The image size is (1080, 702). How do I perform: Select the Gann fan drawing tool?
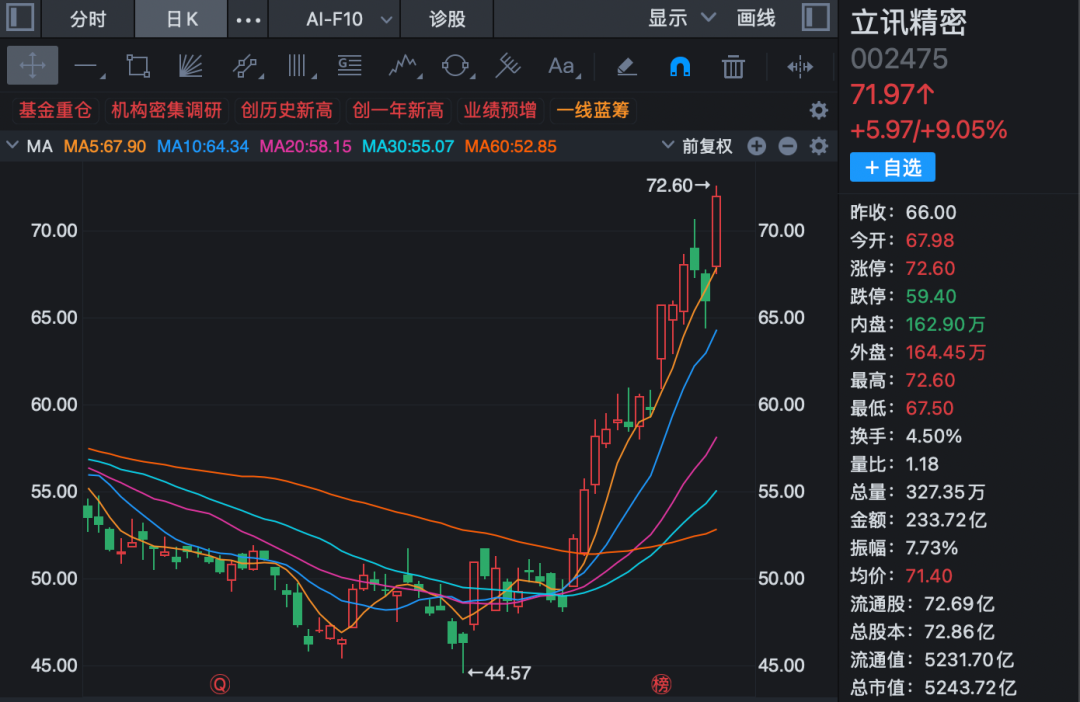point(190,66)
